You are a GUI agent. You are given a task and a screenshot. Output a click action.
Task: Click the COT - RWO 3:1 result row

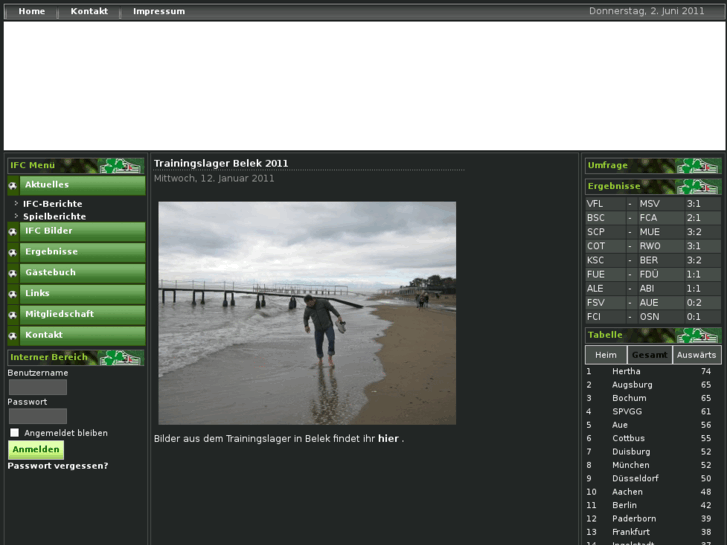(653, 246)
